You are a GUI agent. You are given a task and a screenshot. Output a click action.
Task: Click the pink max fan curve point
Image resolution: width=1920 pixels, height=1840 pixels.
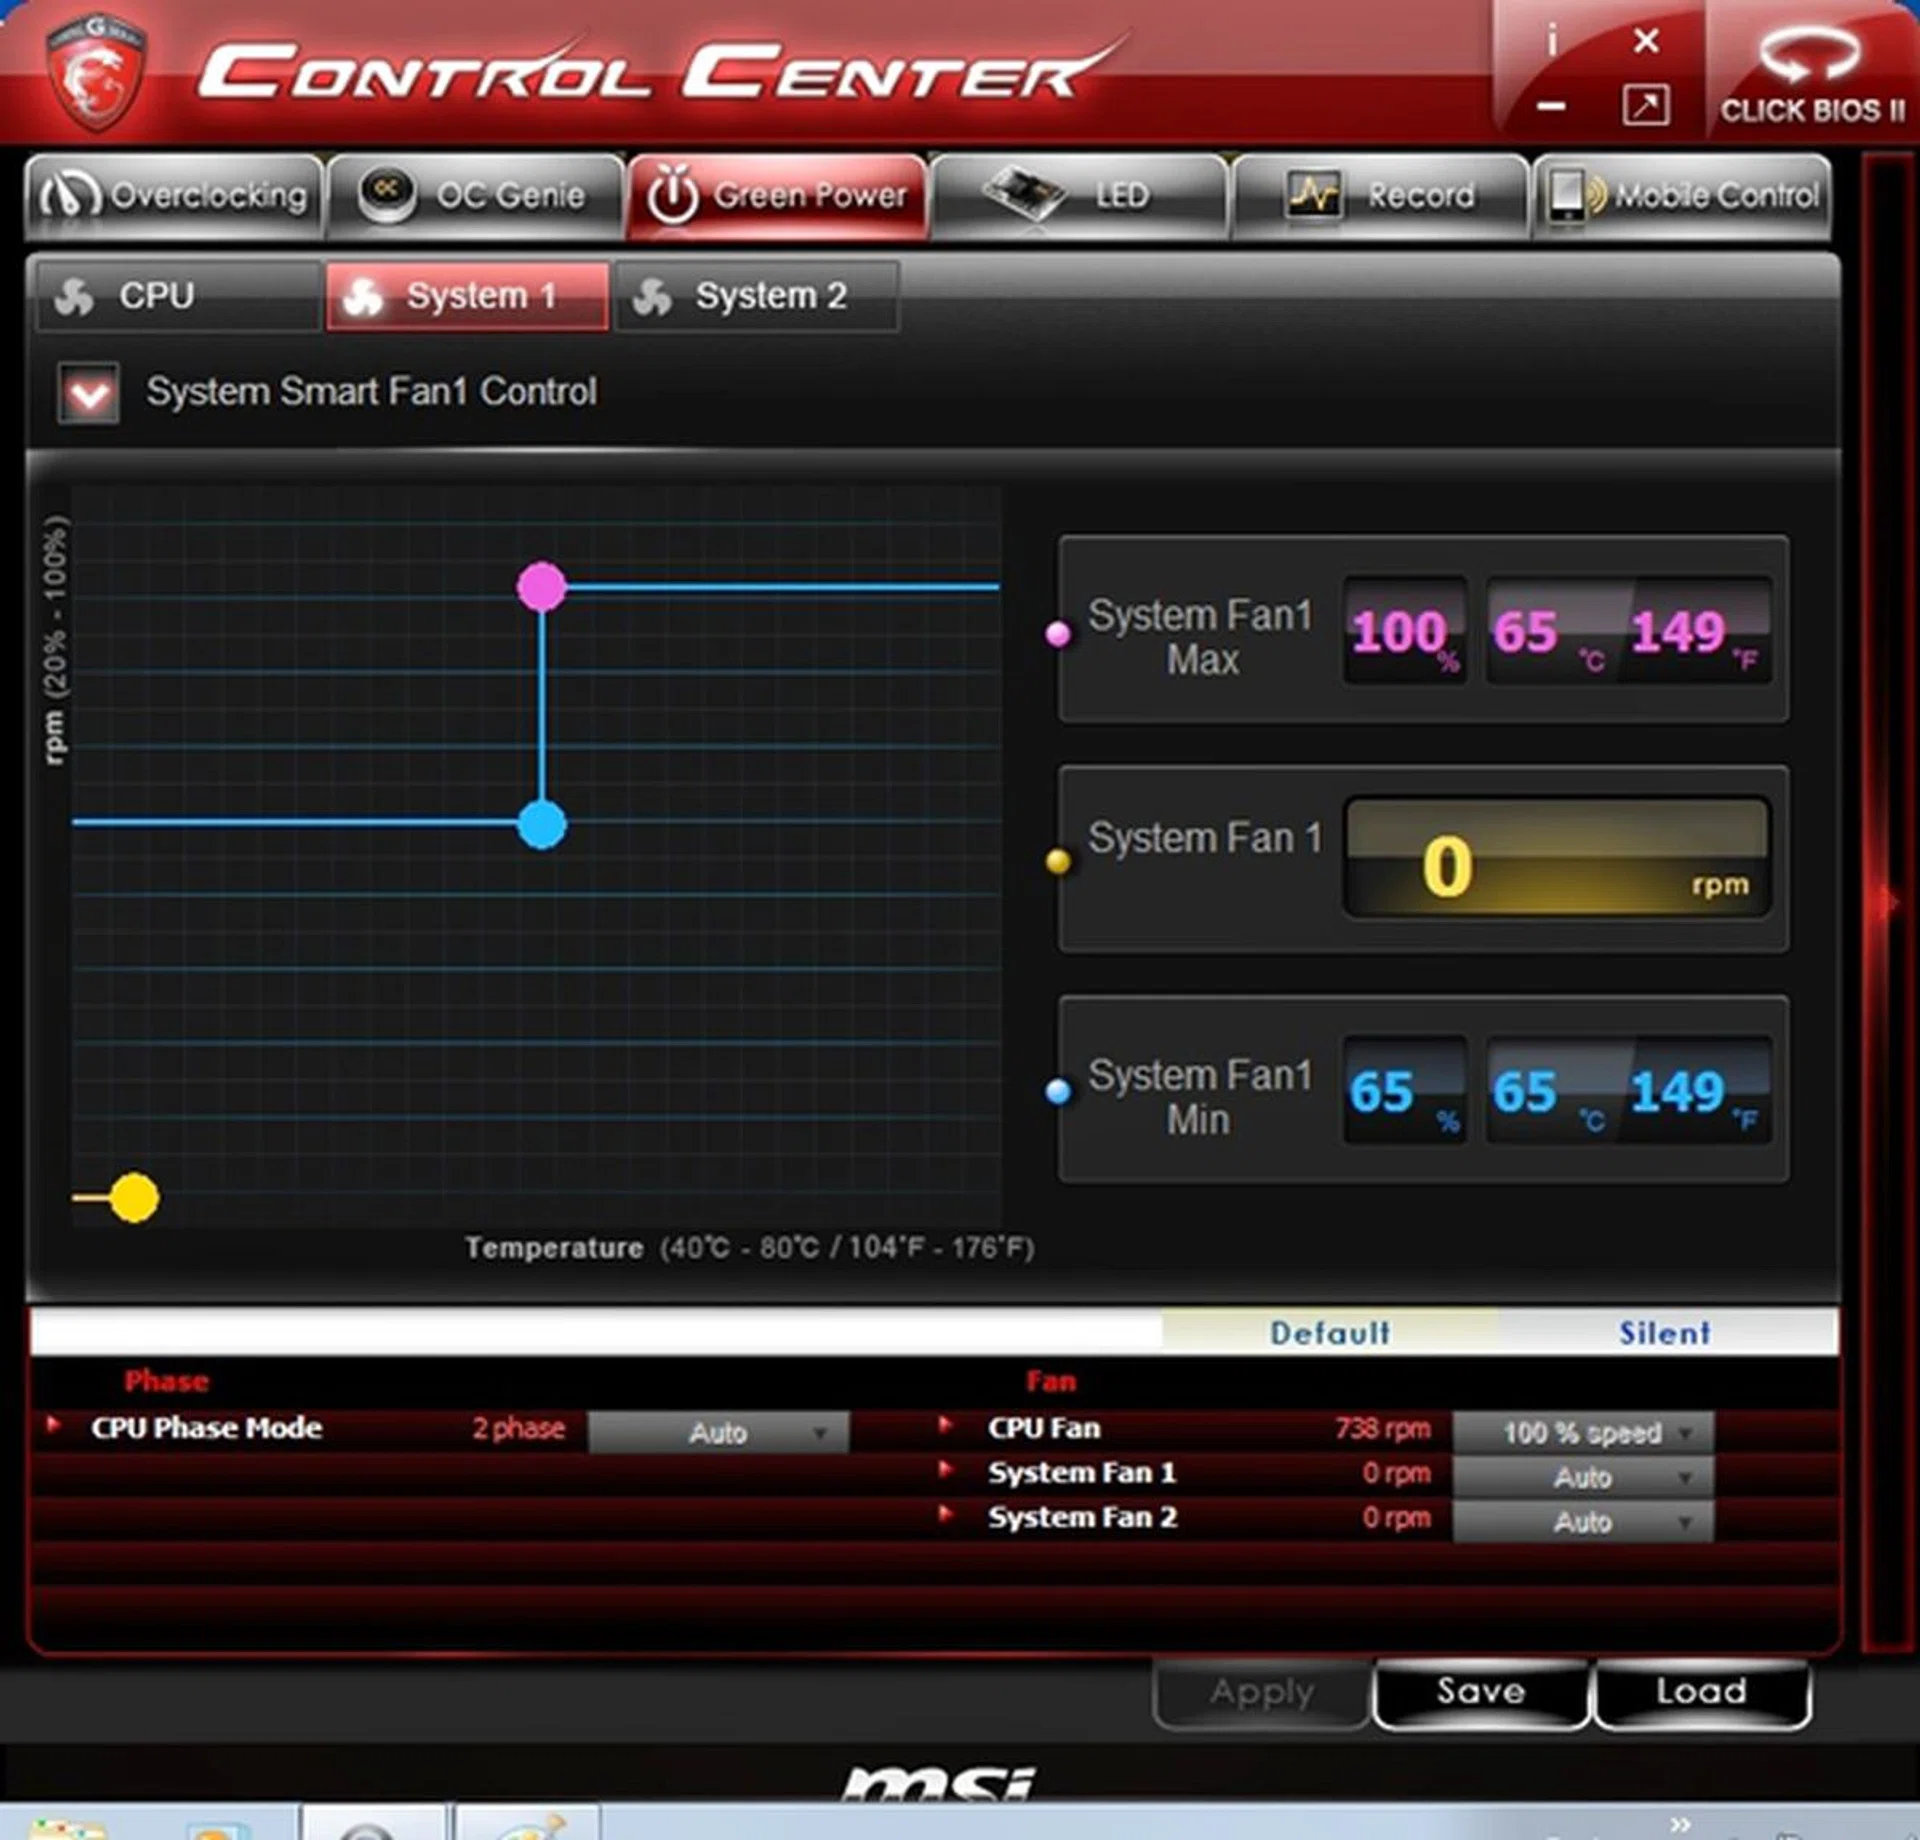(x=542, y=587)
